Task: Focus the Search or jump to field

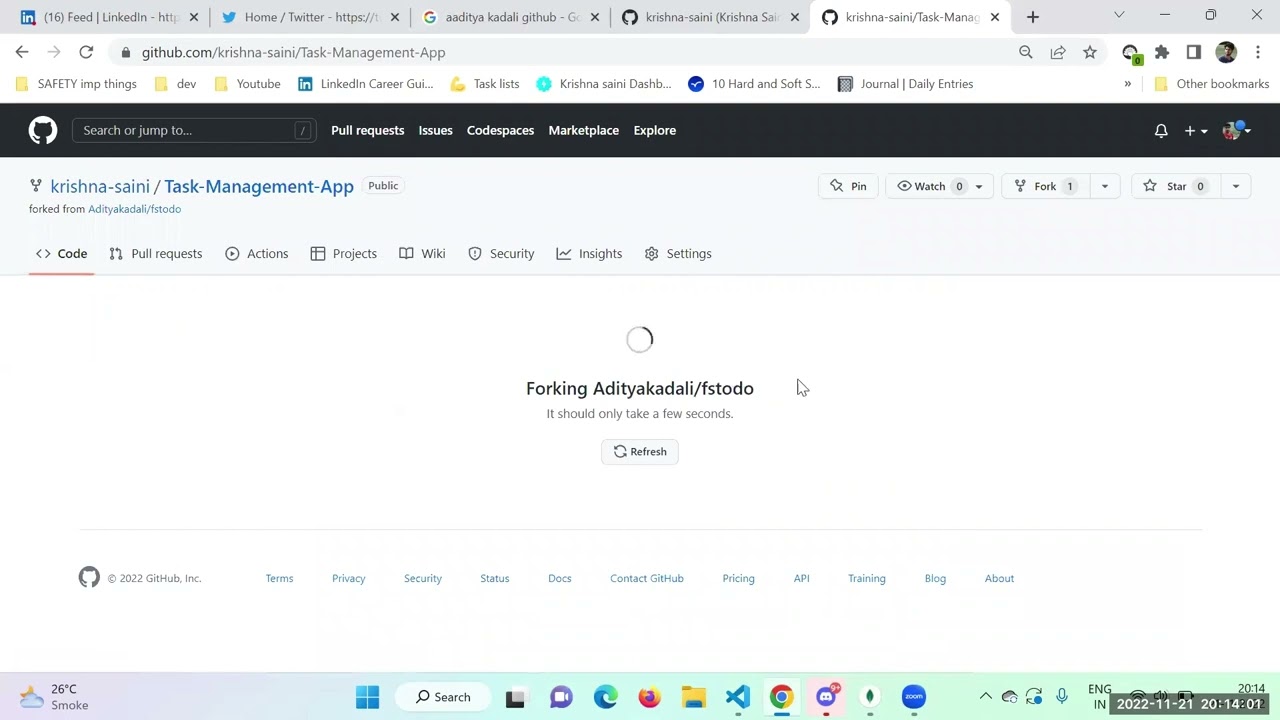Action: point(195,130)
